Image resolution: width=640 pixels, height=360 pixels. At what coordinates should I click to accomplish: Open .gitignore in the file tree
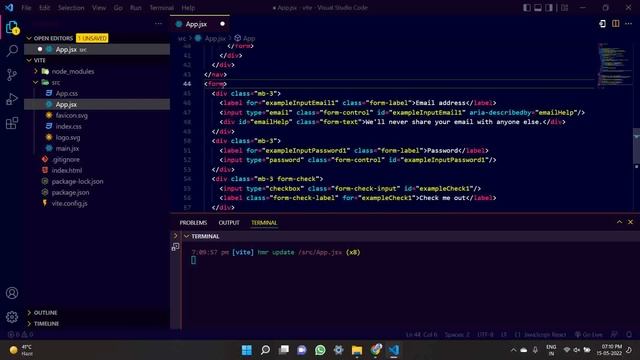click(65, 160)
